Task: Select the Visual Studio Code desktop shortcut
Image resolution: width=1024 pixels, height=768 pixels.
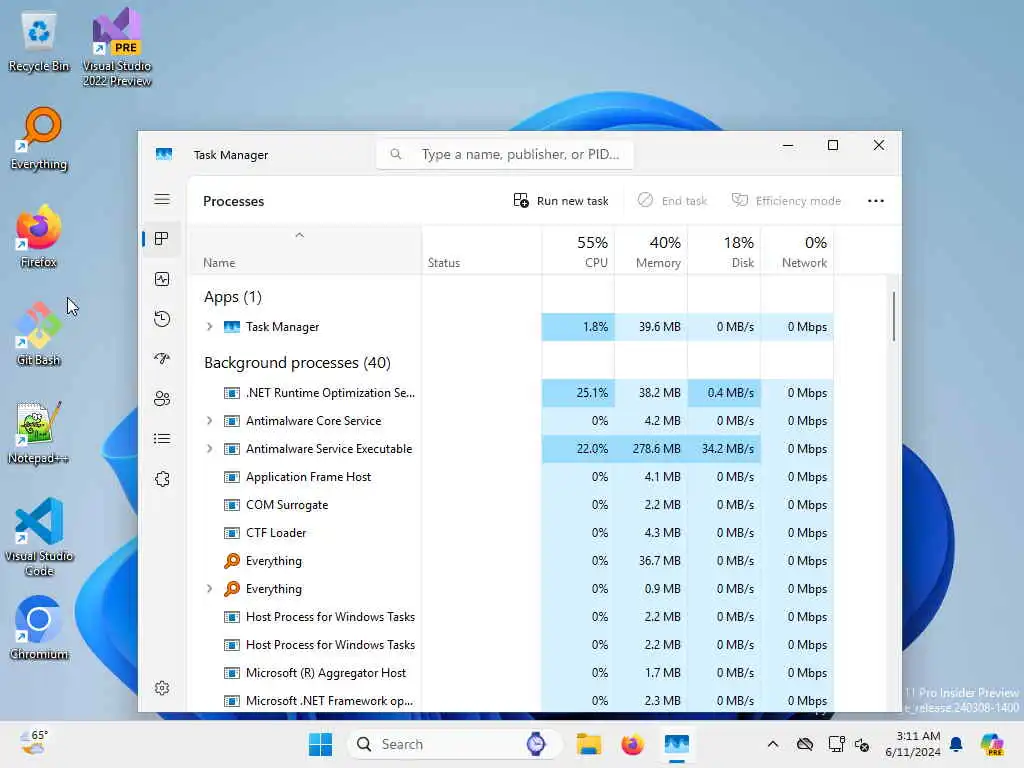Action: pos(39,537)
